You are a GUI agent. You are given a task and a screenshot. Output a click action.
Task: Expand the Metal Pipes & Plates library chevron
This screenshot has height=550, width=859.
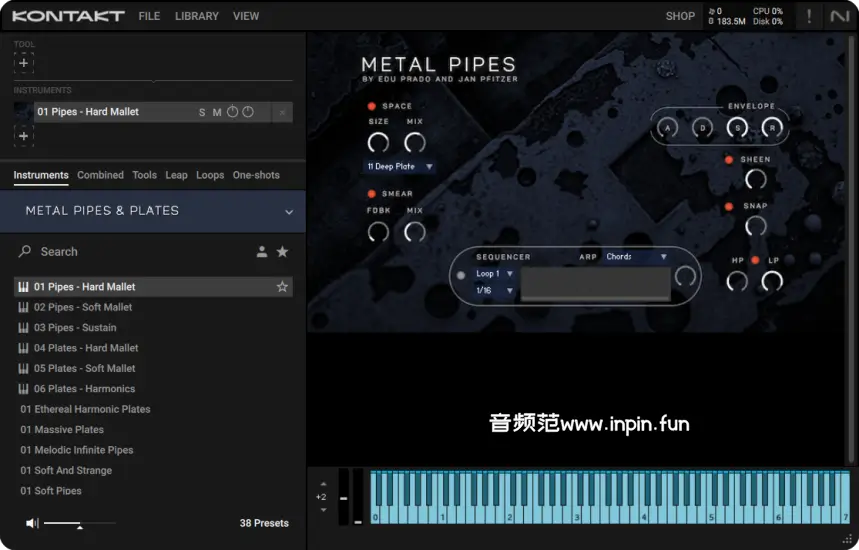pos(289,212)
